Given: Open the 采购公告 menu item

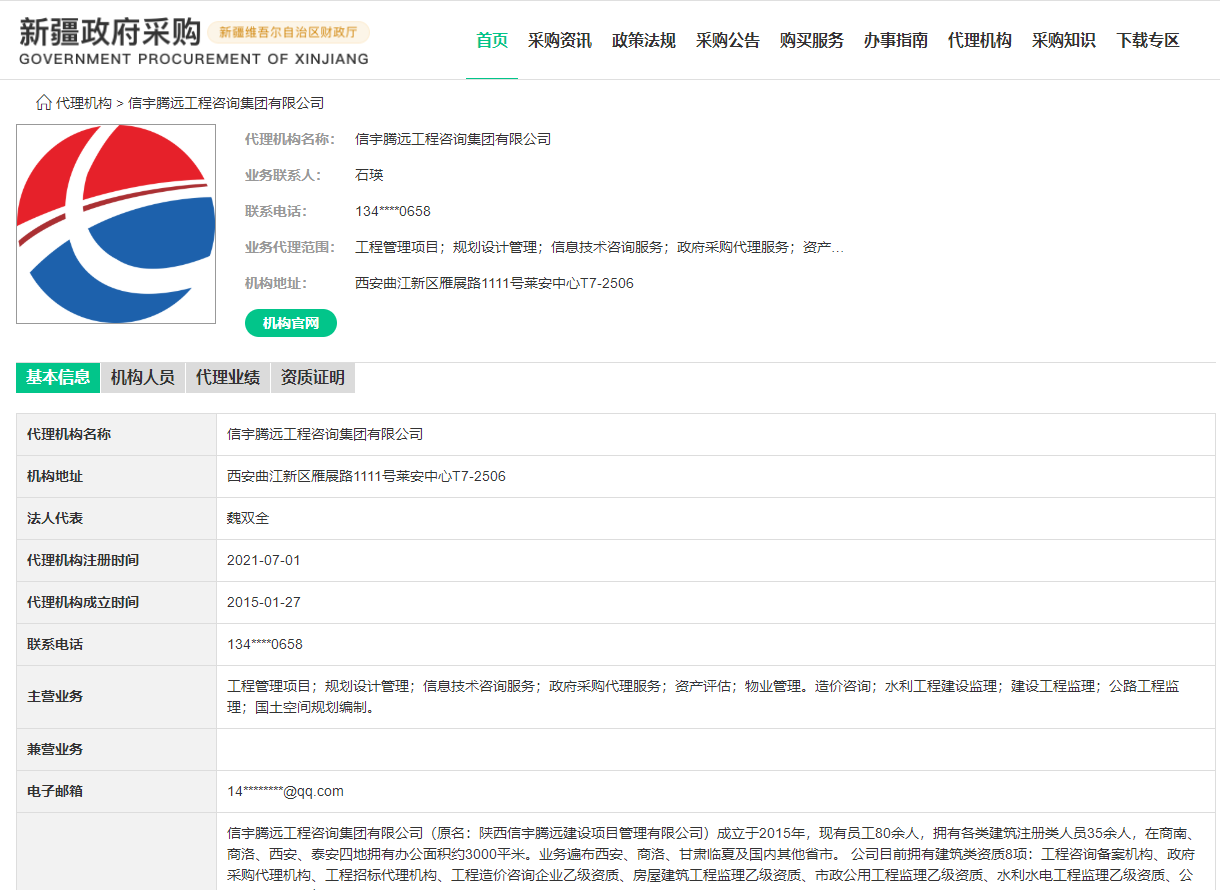Looking at the screenshot, I should pyautogui.click(x=727, y=40).
